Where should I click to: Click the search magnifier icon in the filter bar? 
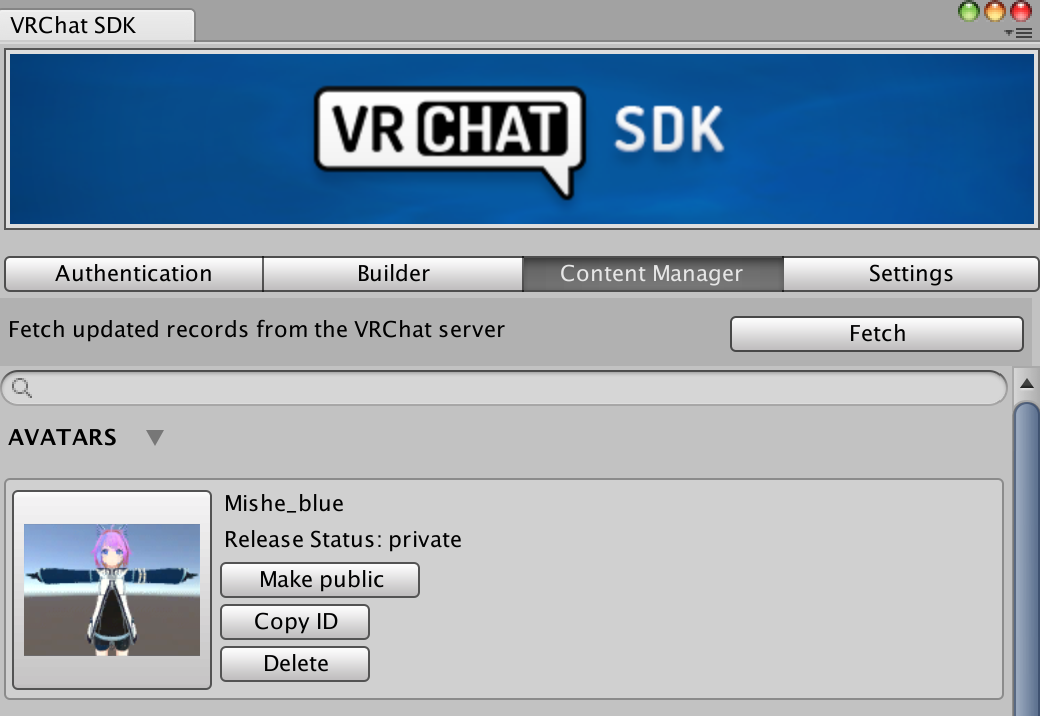point(20,387)
